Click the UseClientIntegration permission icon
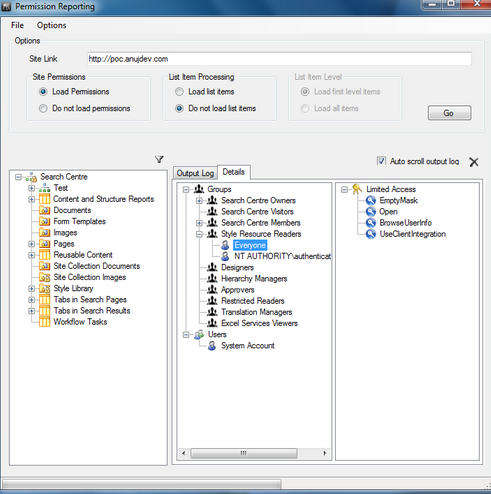This screenshot has width=491, height=494. click(371, 234)
